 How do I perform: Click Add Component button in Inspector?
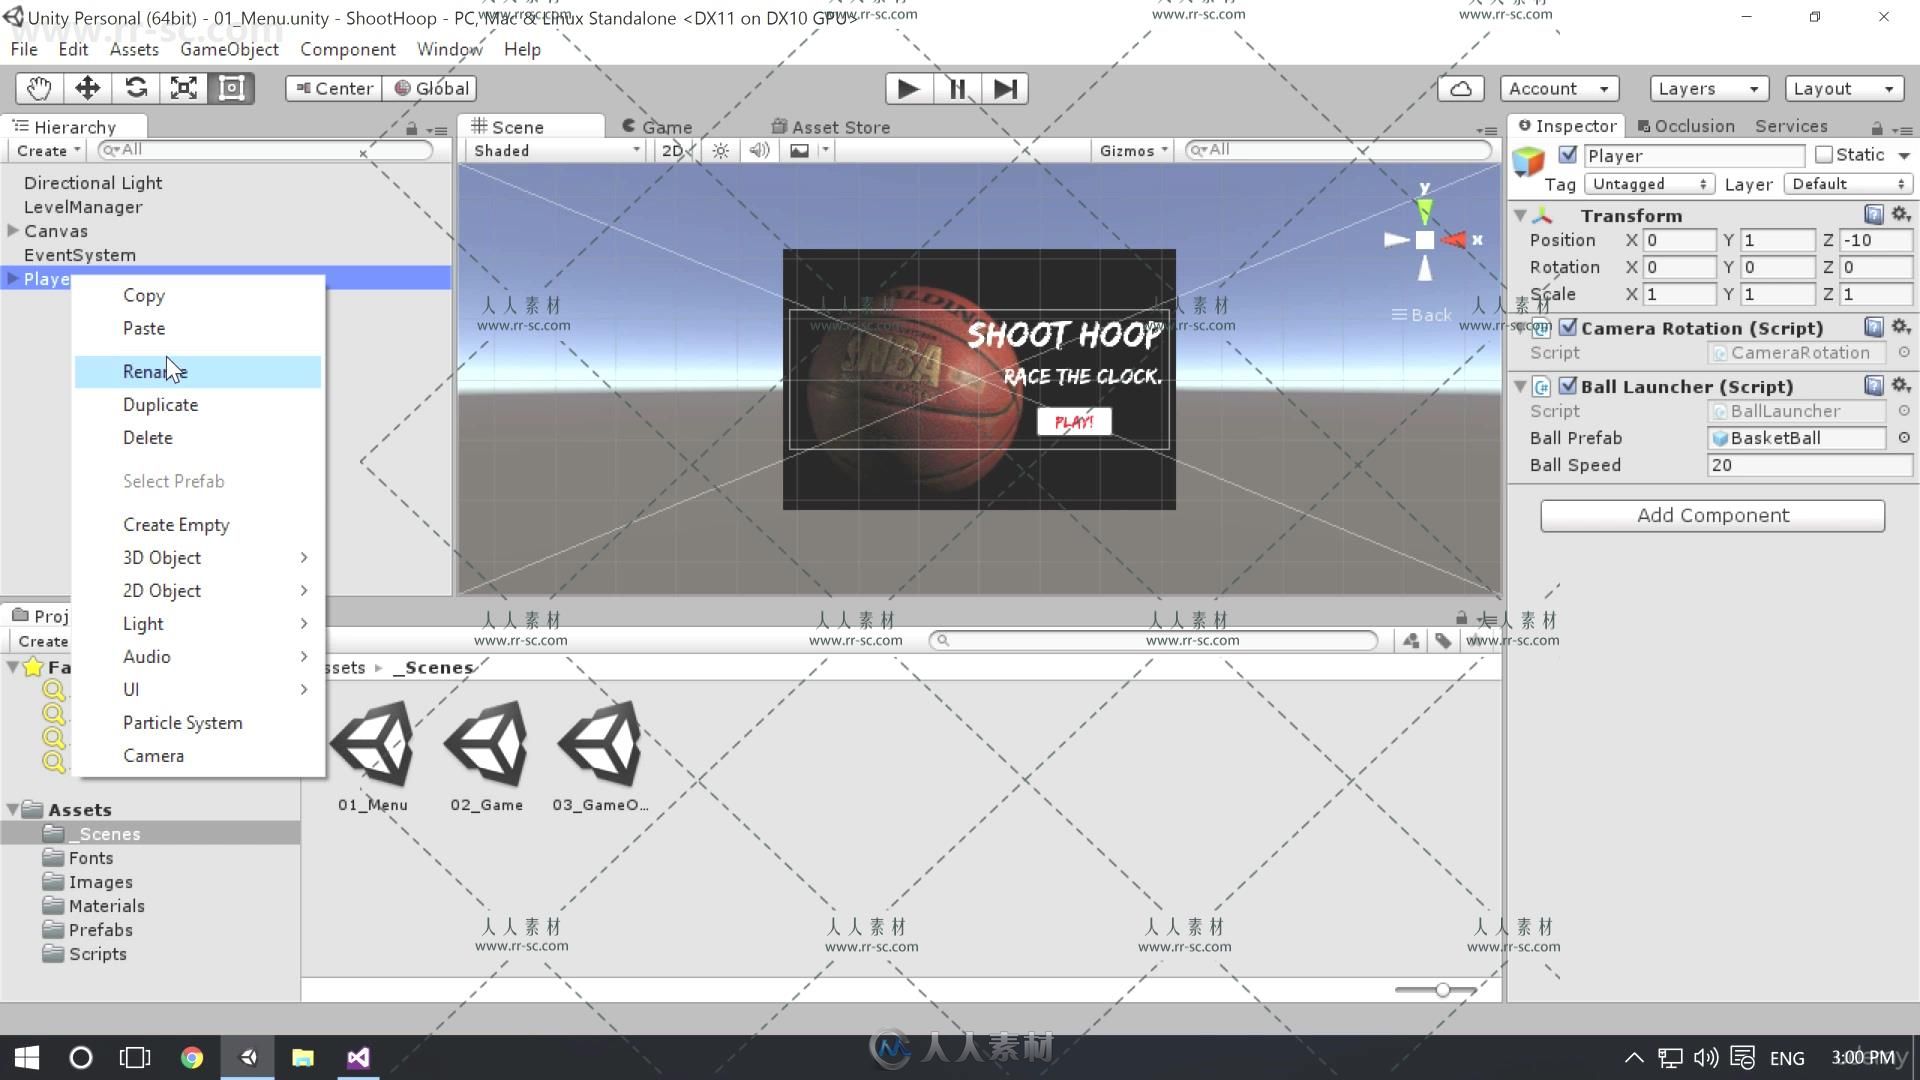[1713, 513]
